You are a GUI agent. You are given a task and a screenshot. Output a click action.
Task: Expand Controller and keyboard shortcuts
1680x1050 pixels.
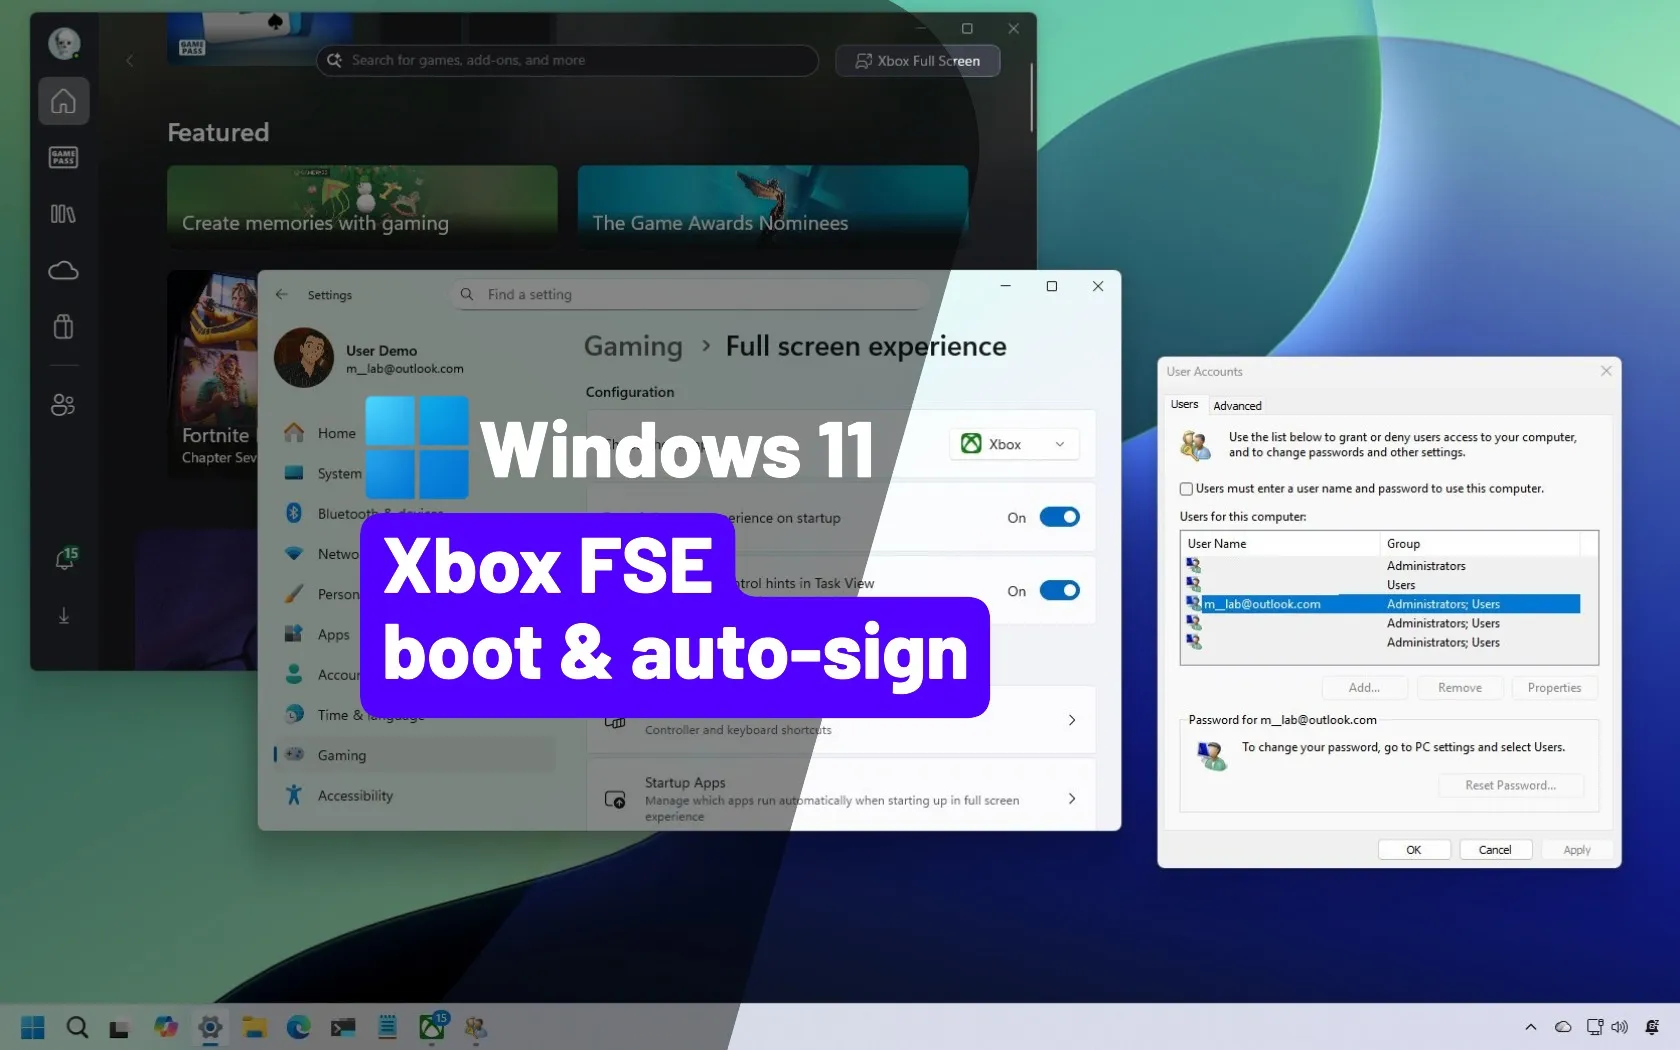tap(1071, 720)
